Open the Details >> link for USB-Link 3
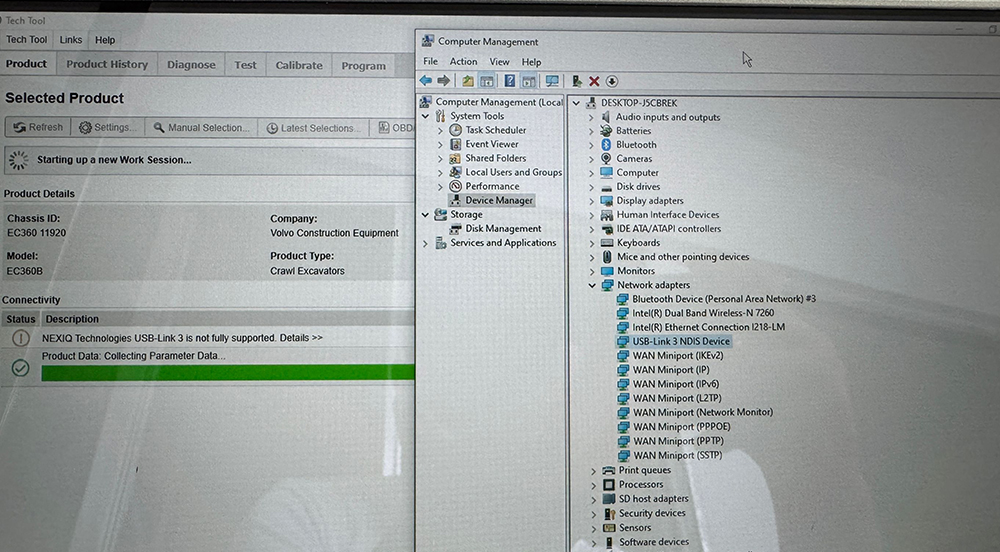 pyautogui.click(x=301, y=338)
